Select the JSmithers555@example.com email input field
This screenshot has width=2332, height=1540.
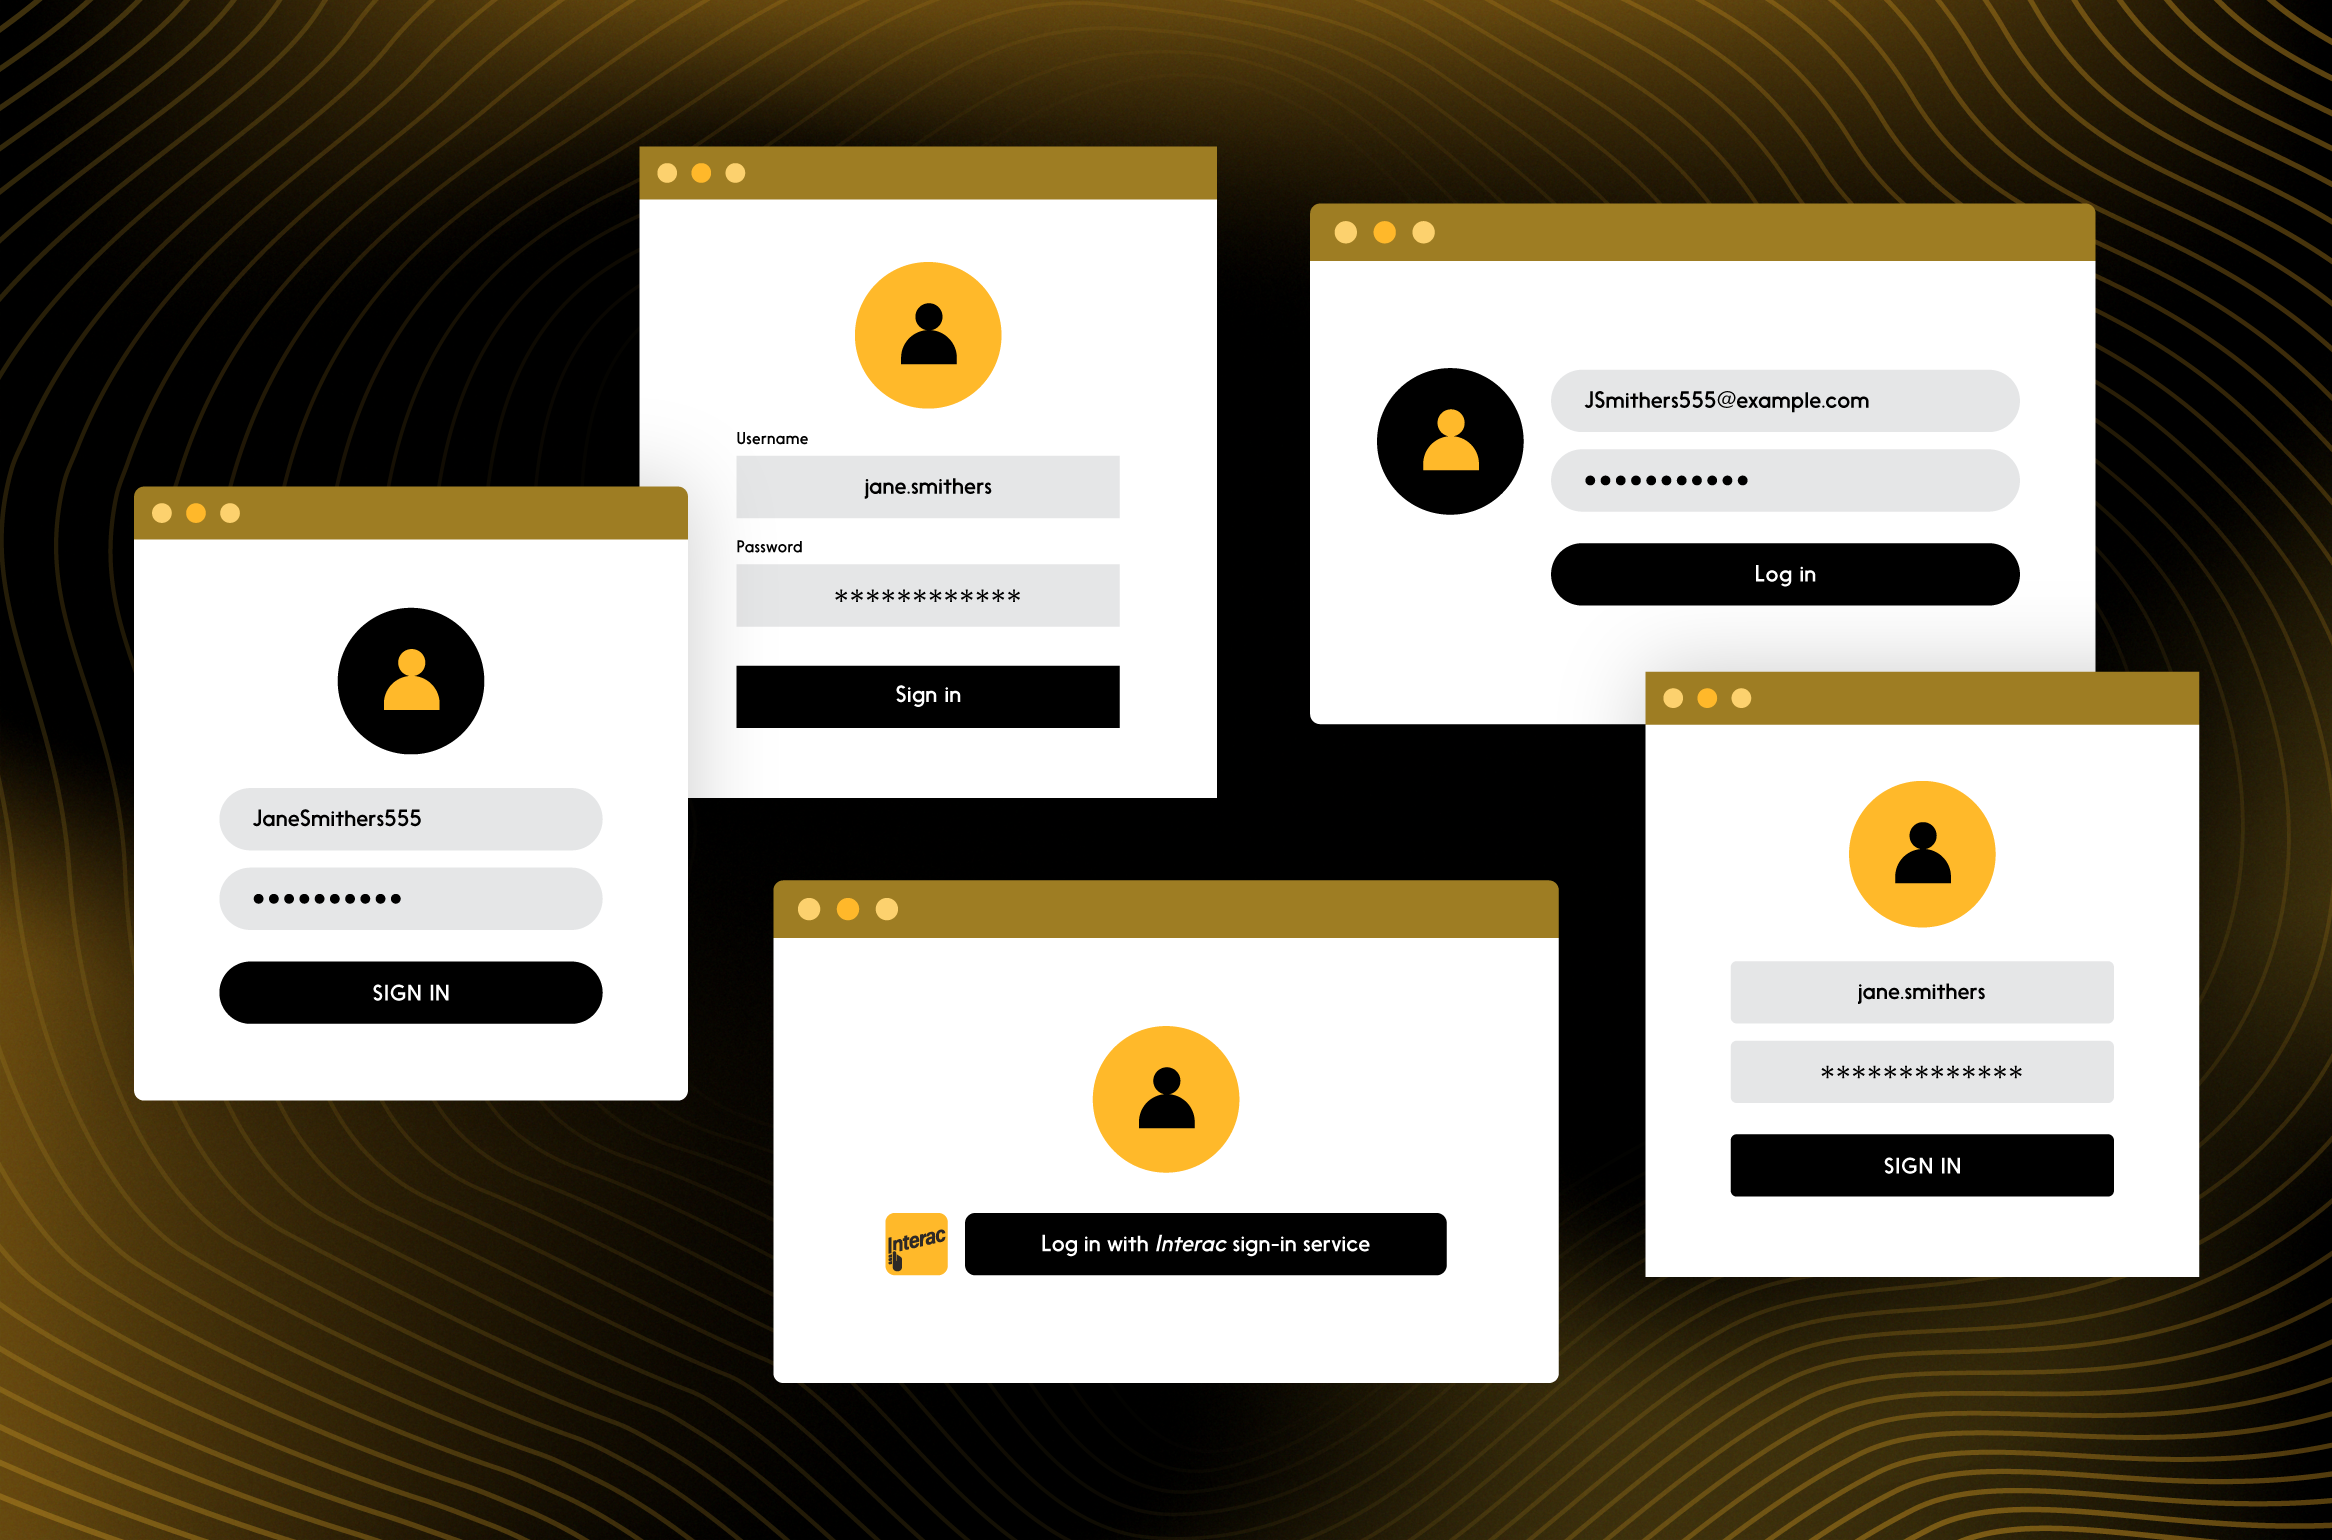(x=1787, y=399)
